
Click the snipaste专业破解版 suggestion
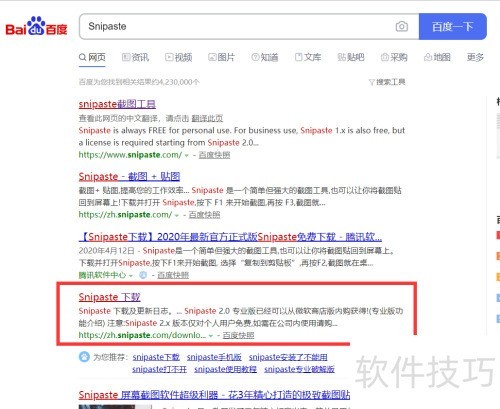299,369
